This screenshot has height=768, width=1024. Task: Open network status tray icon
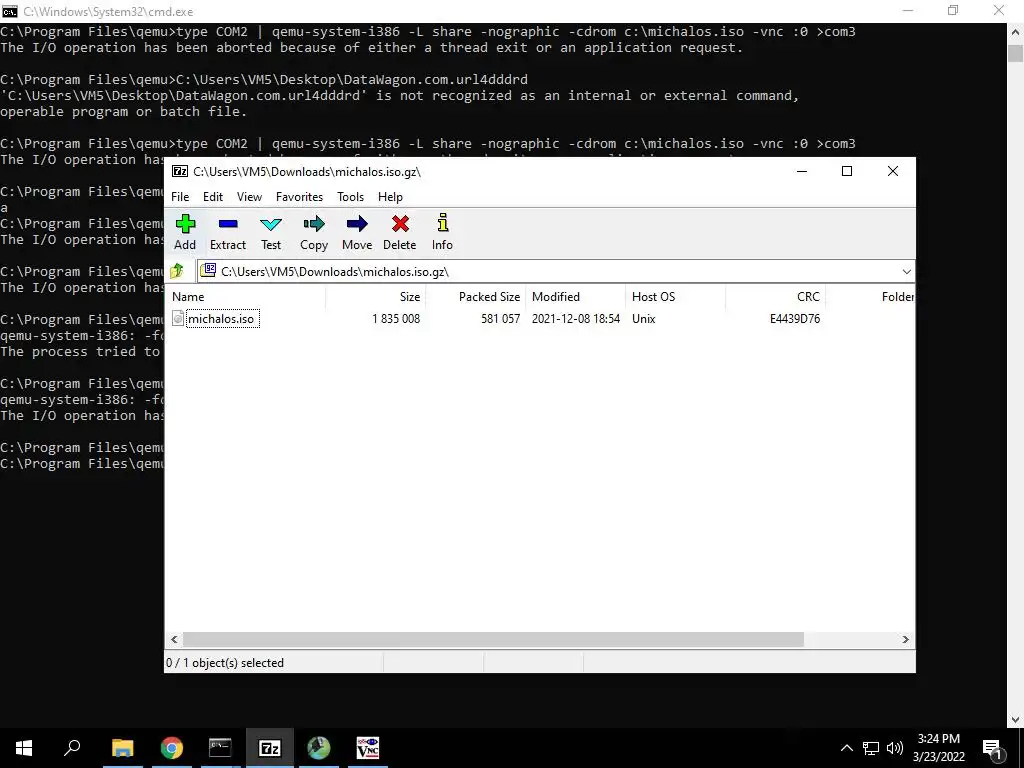(x=871, y=748)
